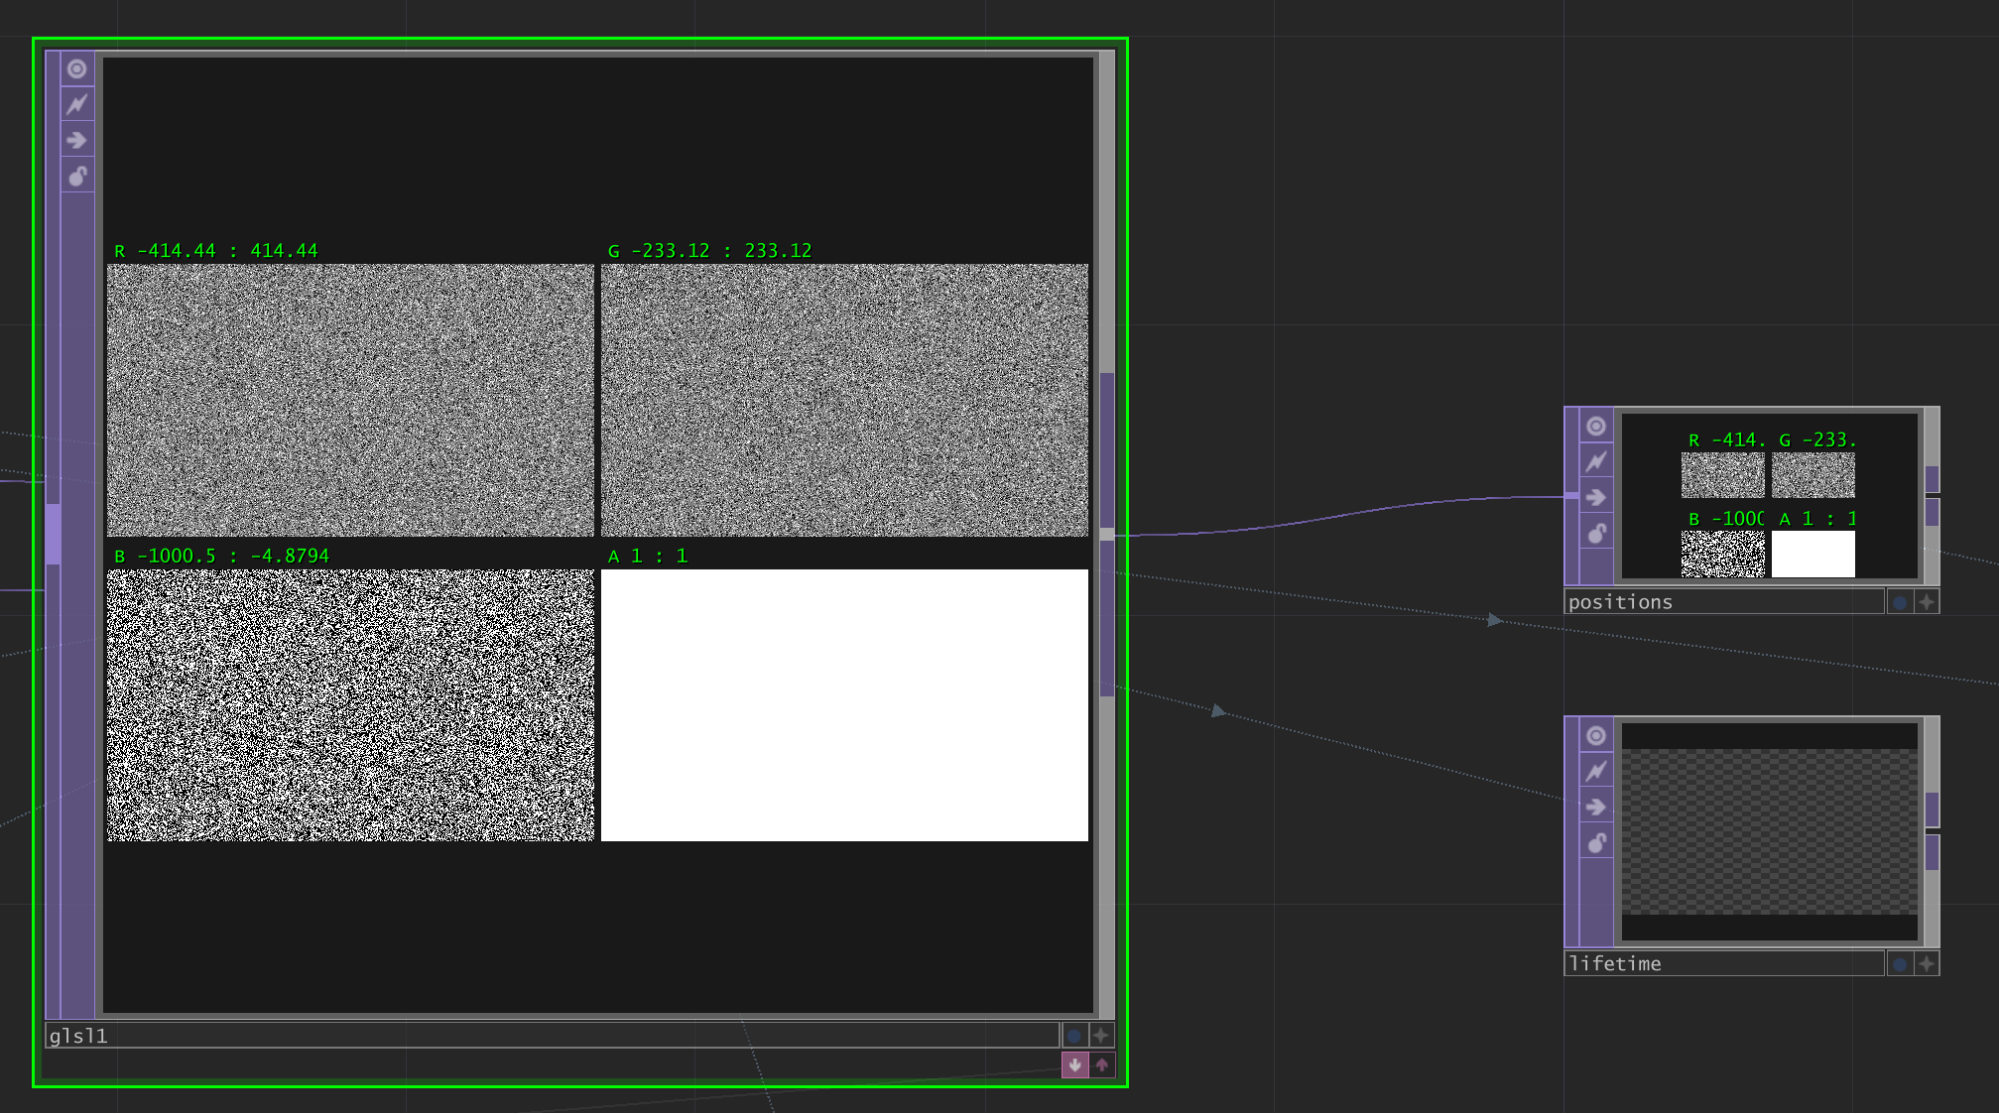This screenshot has height=1114, width=1999.
Task: Click pink down-arrow docked operator button on glsl1
Action: [1075, 1065]
